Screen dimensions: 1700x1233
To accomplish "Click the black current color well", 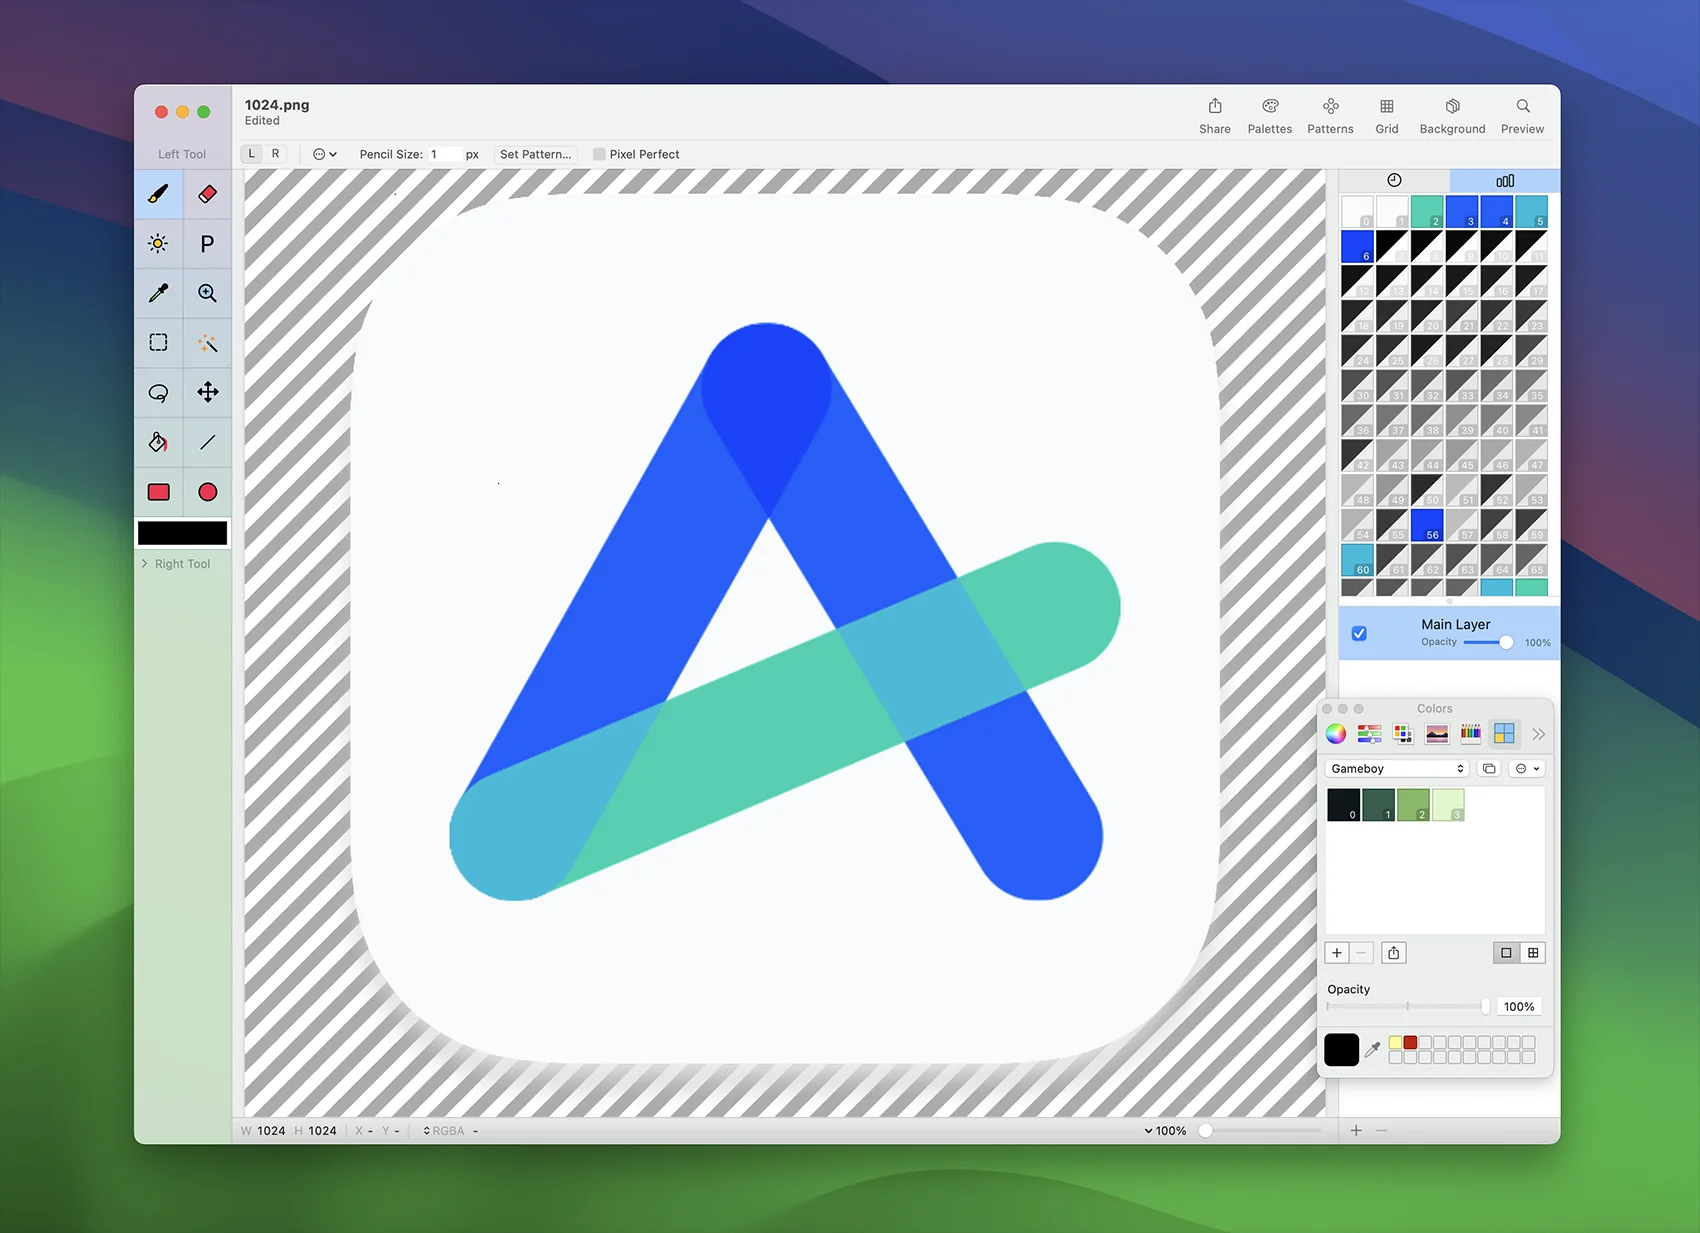I will (x=1341, y=1050).
